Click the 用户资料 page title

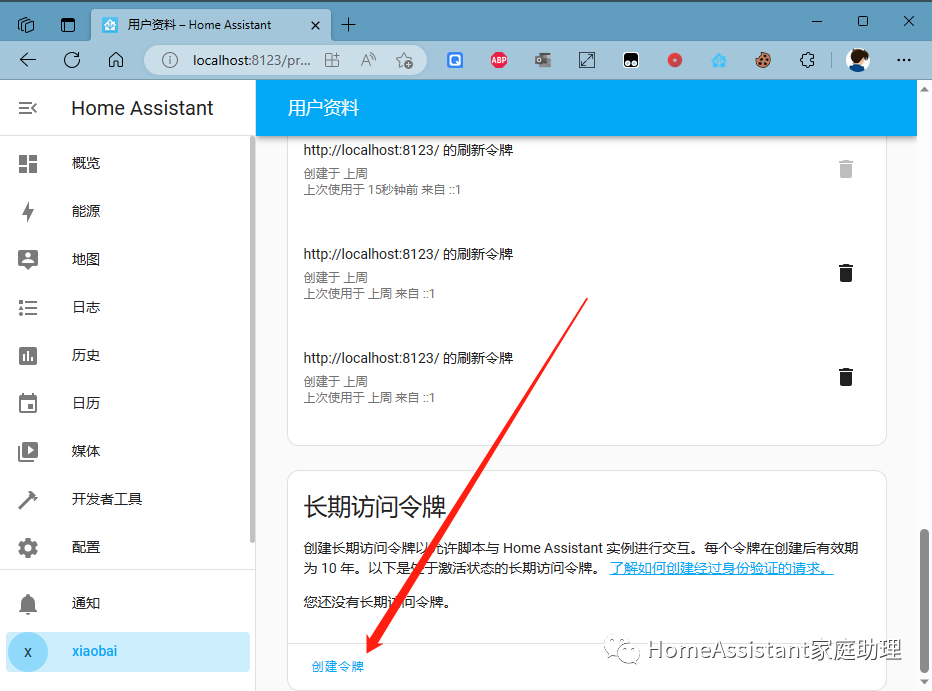pyautogui.click(x=323, y=108)
